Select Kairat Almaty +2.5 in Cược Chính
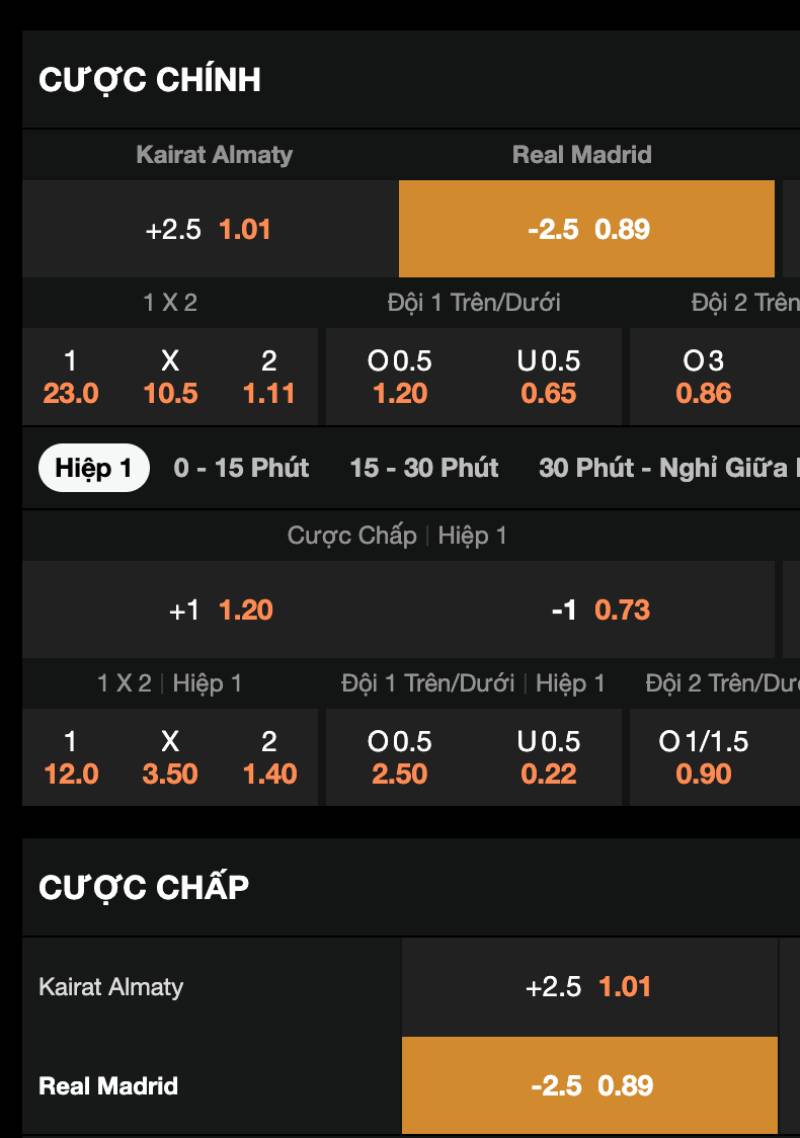 tap(209, 229)
